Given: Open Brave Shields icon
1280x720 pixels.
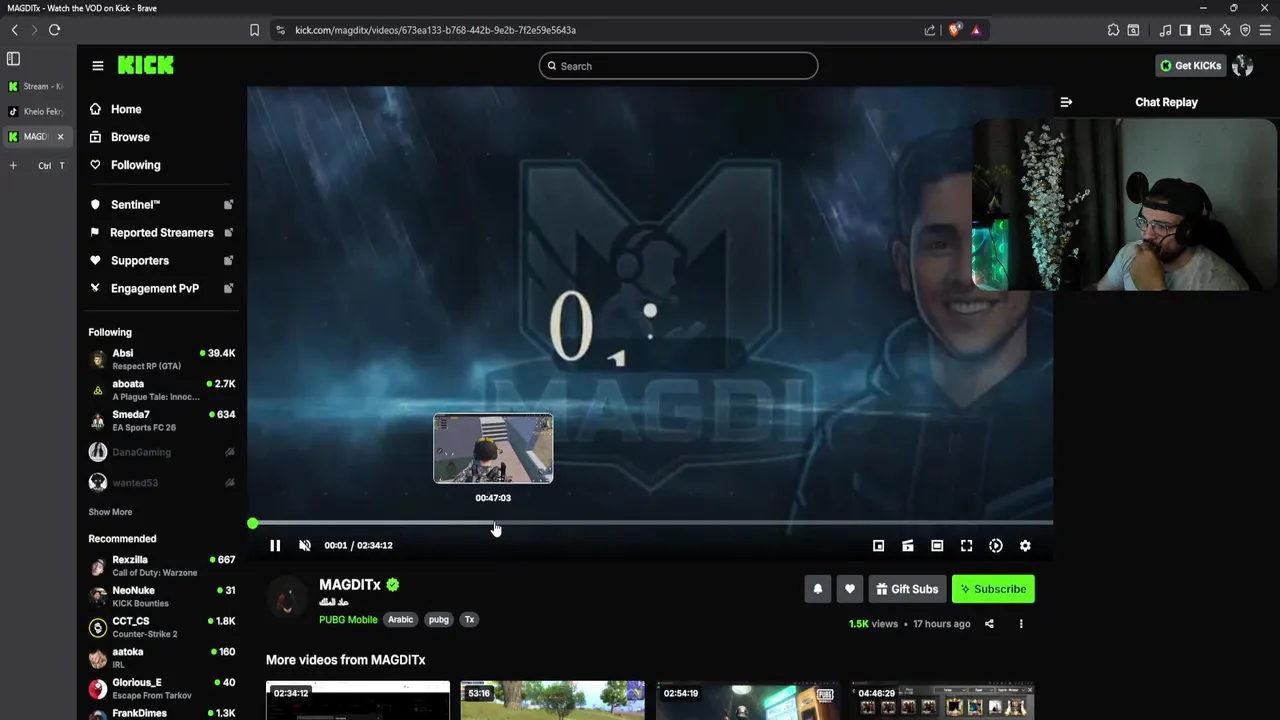Looking at the screenshot, I should (955, 30).
